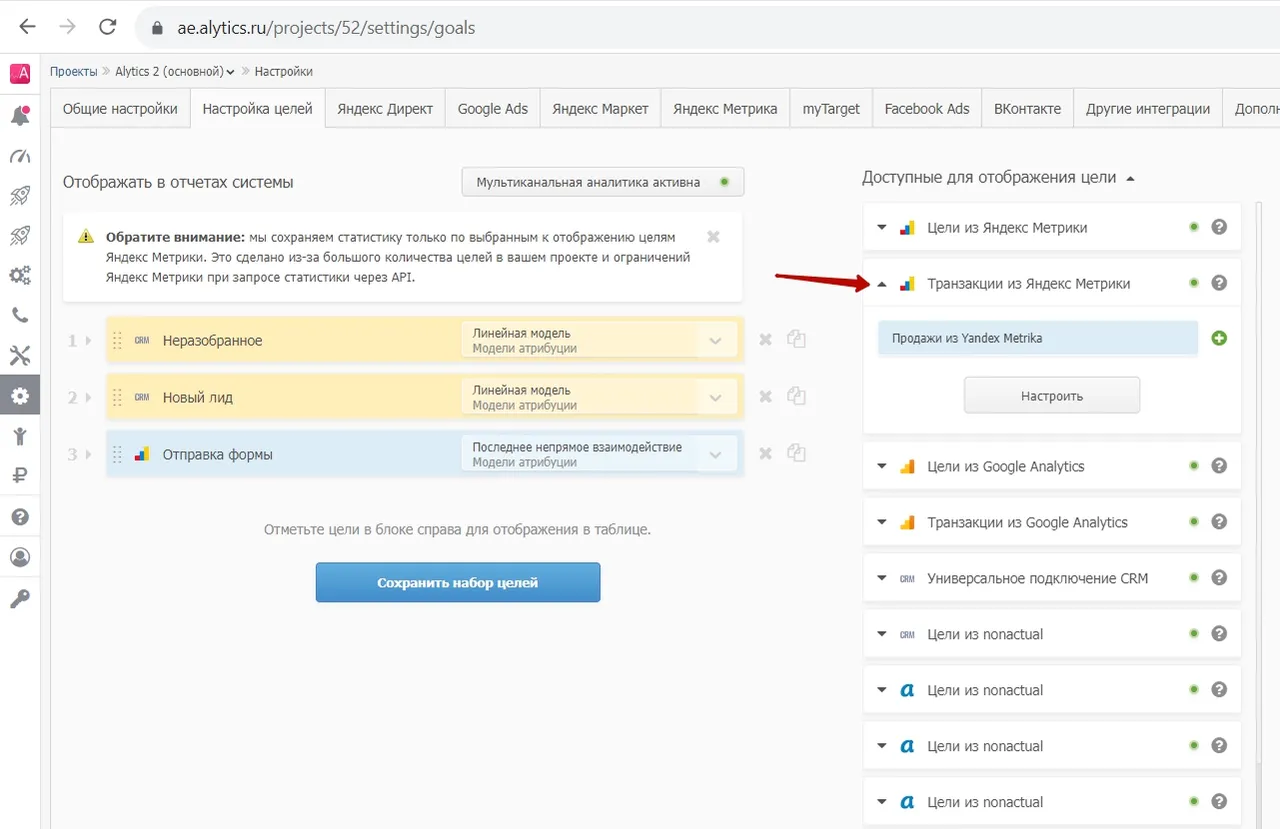The width and height of the screenshot is (1280, 829).
Task: Delete the Неразобранное goal
Action: 765,340
